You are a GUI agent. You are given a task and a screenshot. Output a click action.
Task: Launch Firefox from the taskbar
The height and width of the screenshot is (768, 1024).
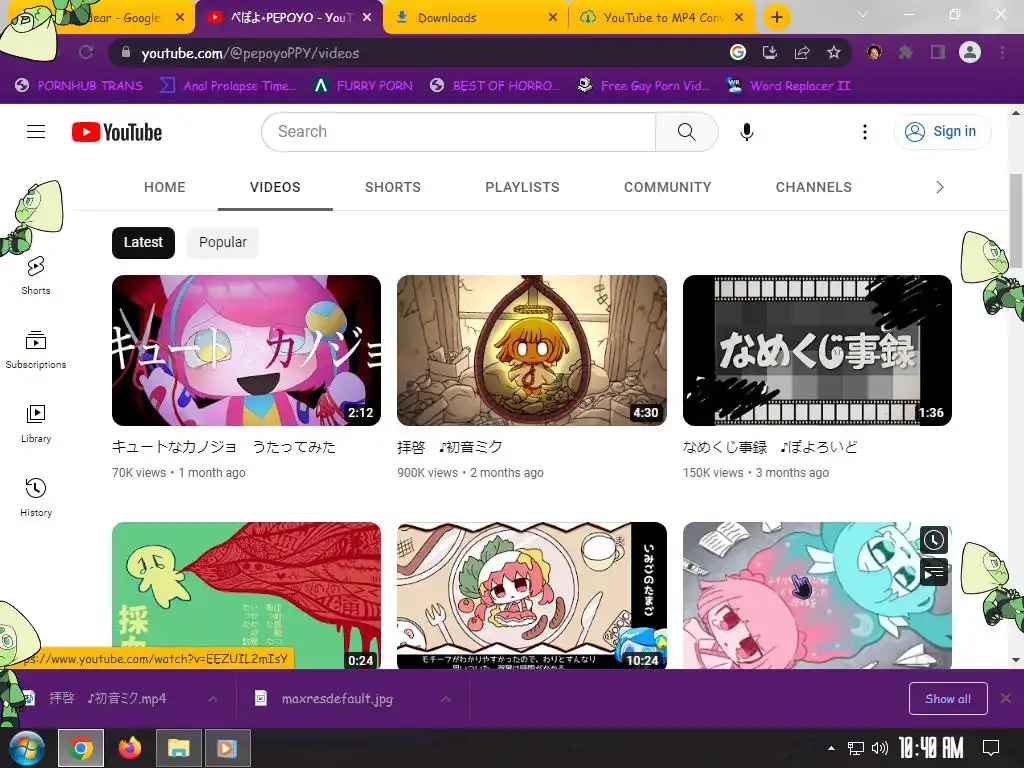click(x=129, y=748)
